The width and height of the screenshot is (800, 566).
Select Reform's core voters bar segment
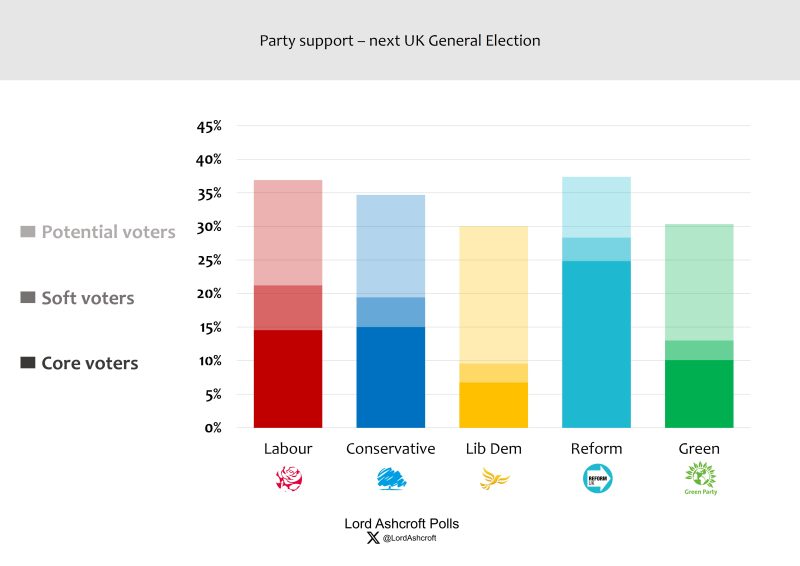pos(596,345)
